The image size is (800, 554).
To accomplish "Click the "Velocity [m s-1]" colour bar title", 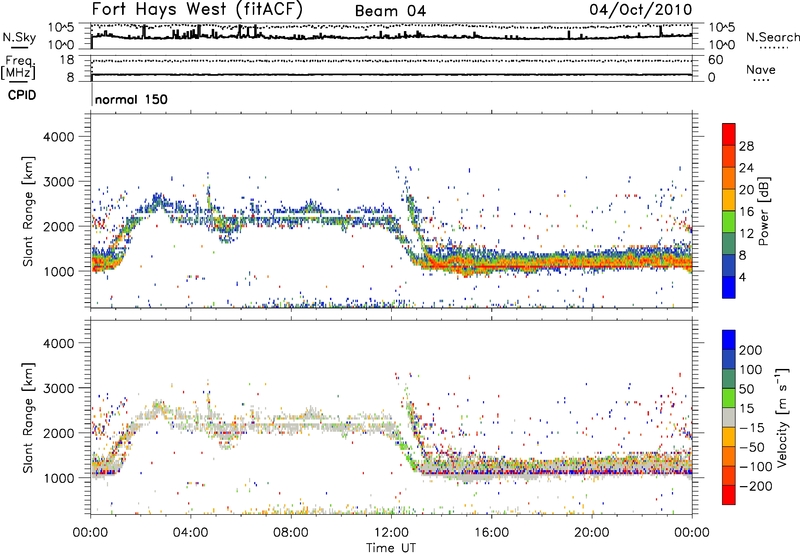I will click(782, 417).
